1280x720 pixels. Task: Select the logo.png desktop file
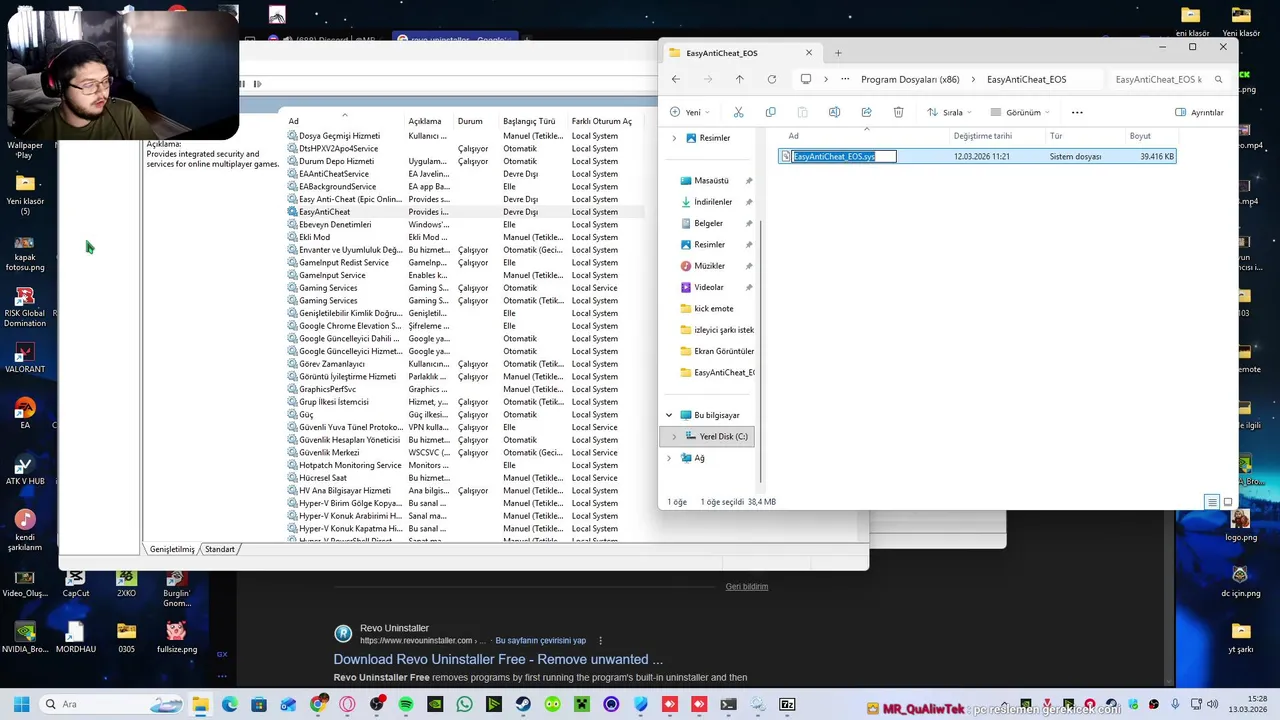[x=1241, y=524]
